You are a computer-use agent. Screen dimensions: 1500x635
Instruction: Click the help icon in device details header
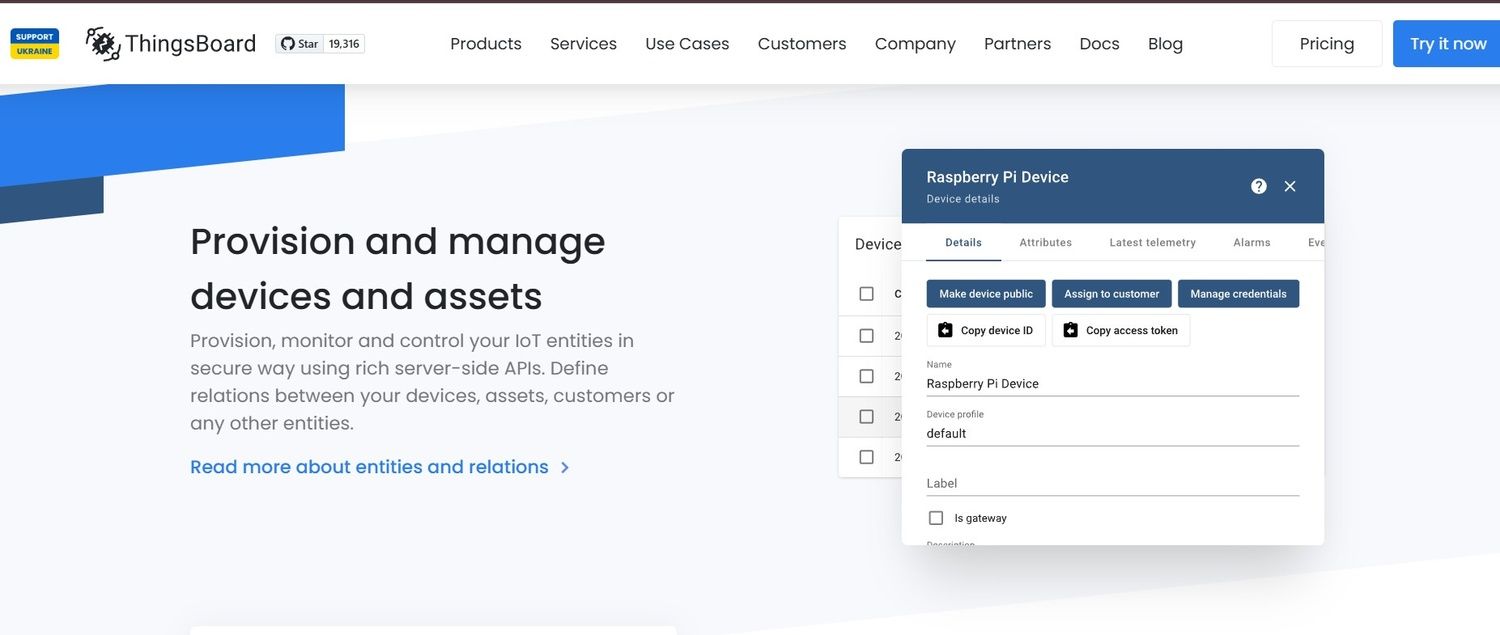click(x=1259, y=186)
